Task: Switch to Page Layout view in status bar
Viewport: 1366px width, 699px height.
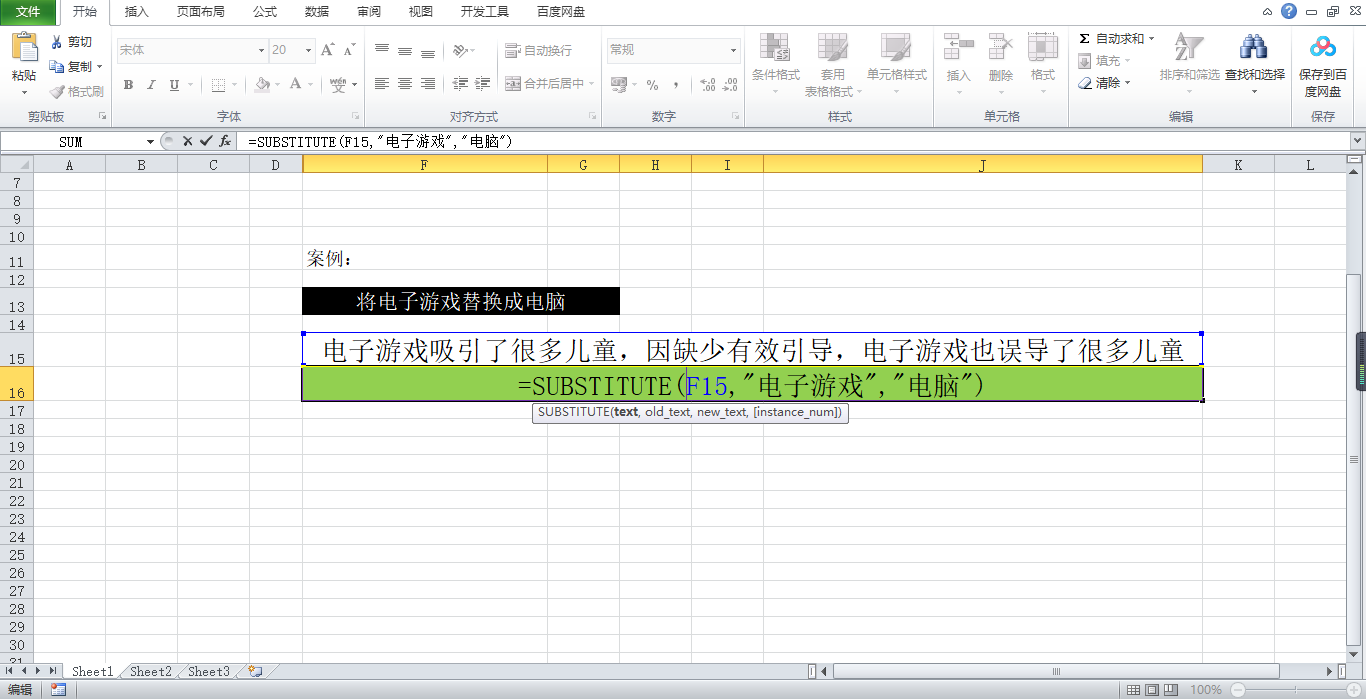Action: coord(1153,689)
